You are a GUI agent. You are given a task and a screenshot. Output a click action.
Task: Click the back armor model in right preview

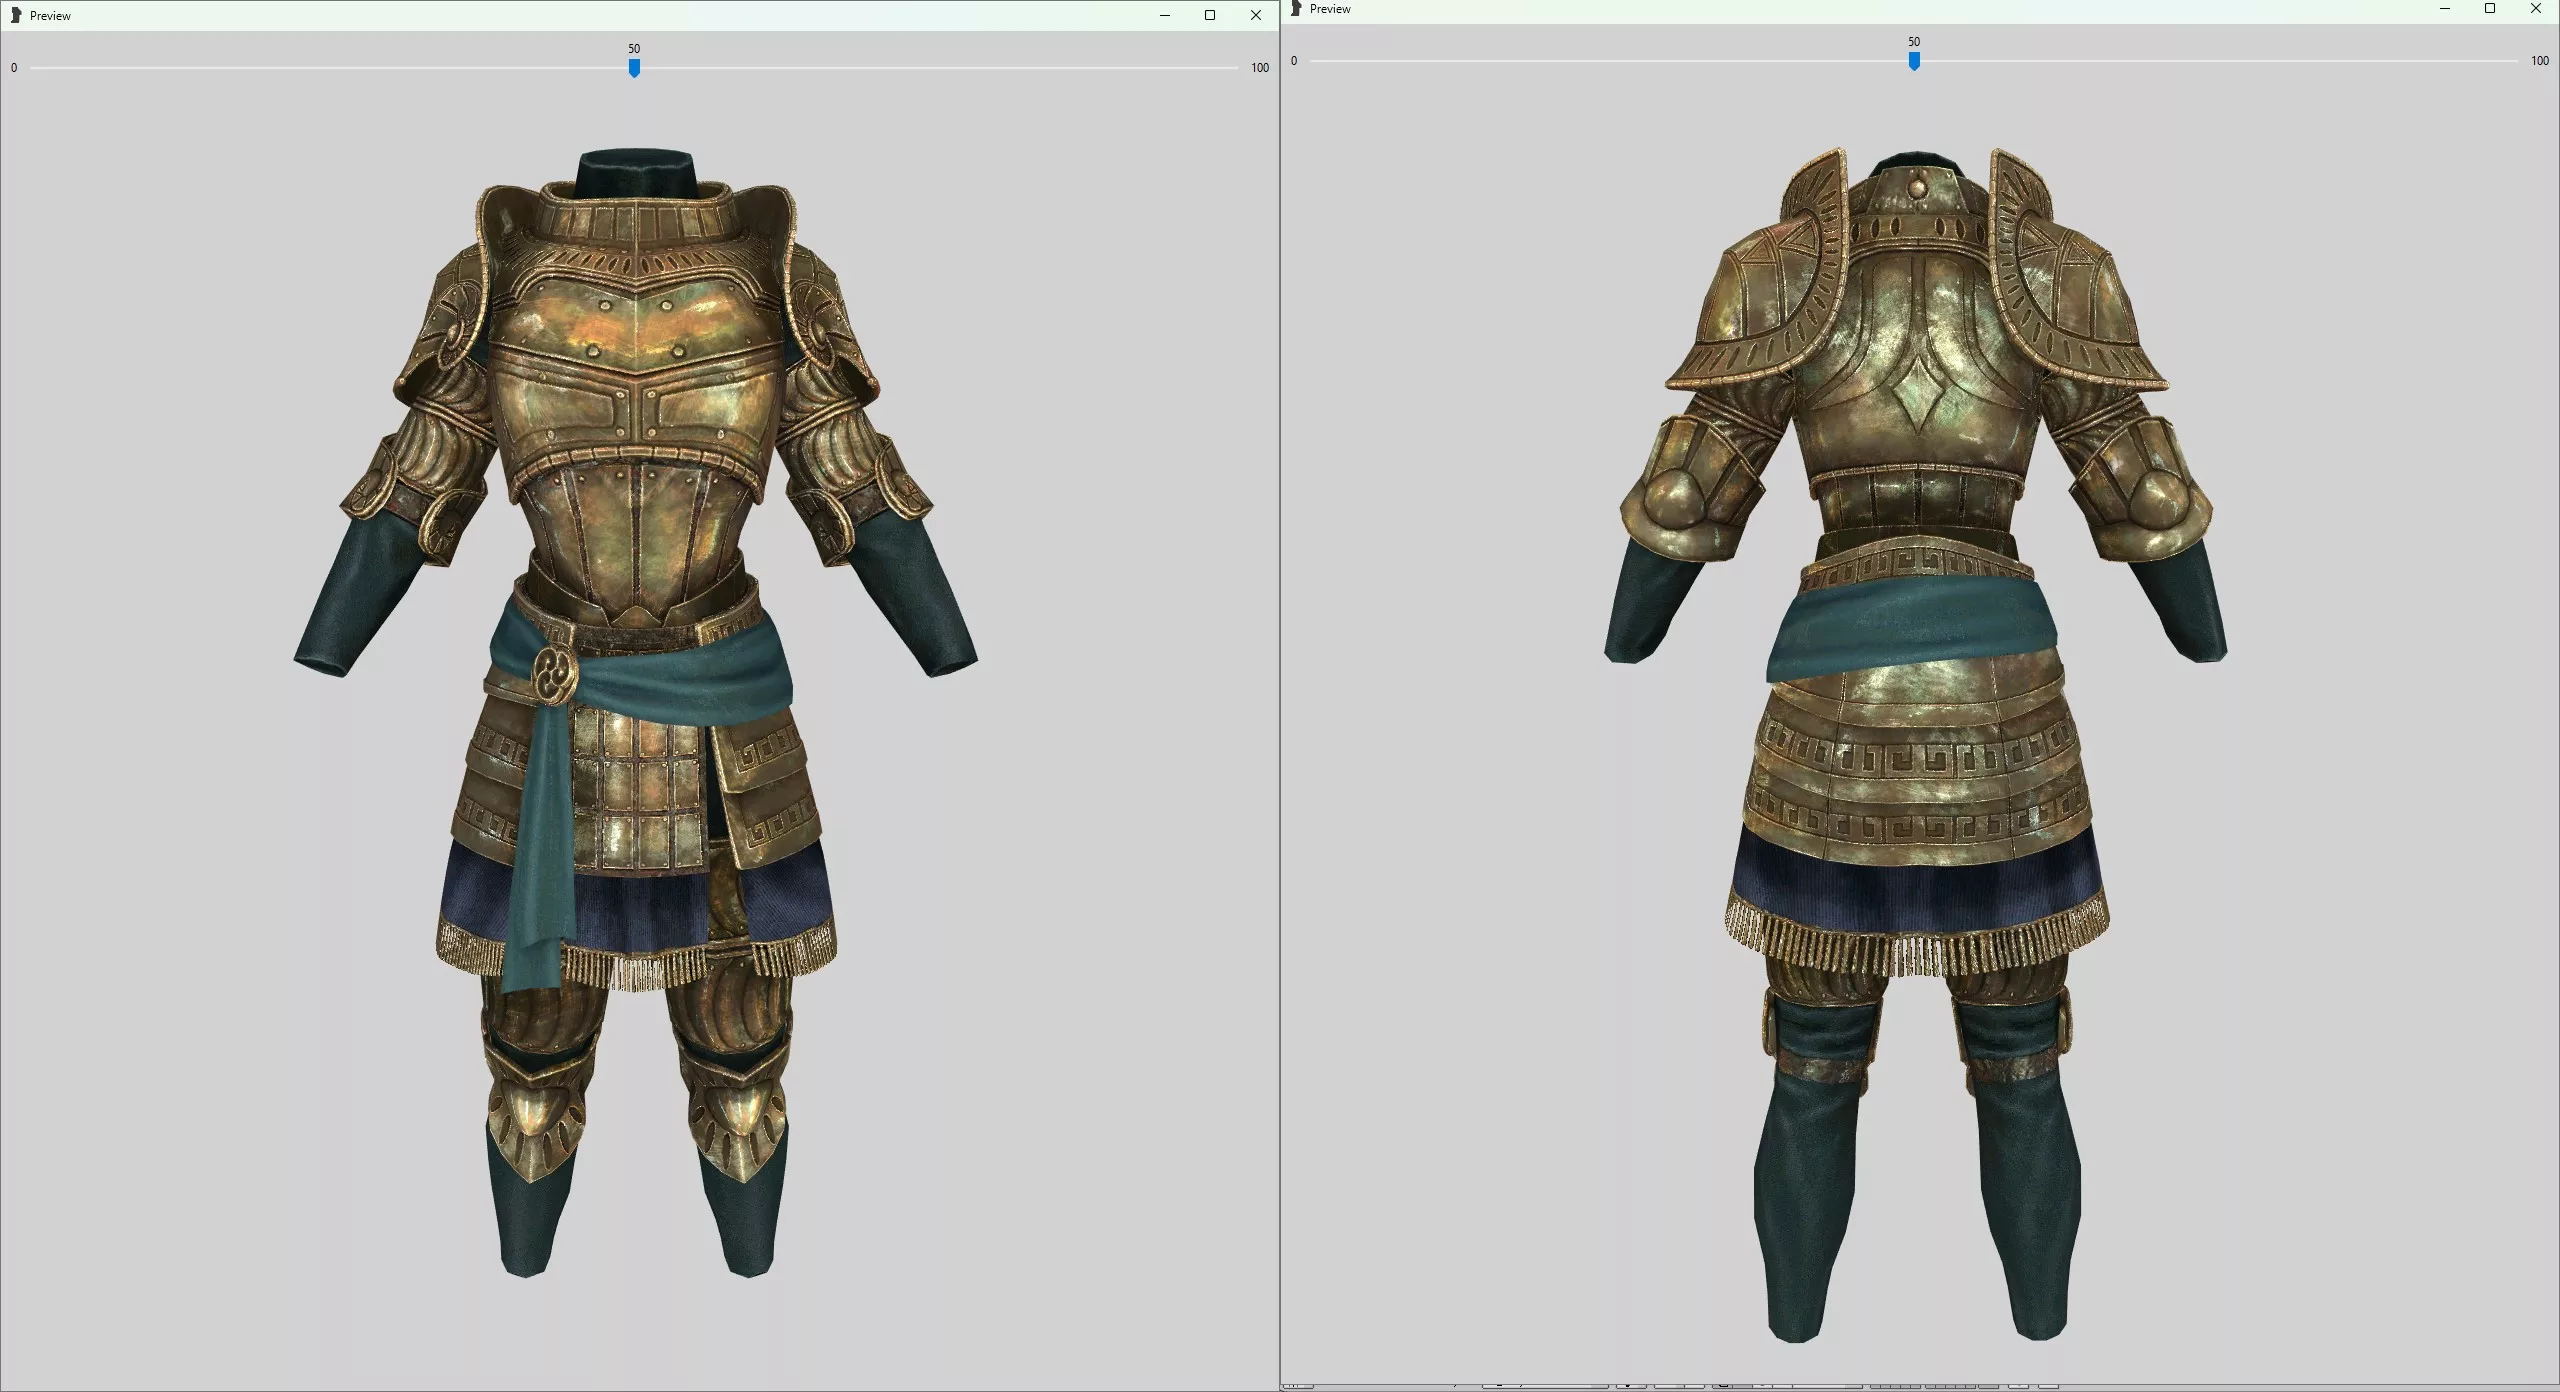(x=1915, y=745)
